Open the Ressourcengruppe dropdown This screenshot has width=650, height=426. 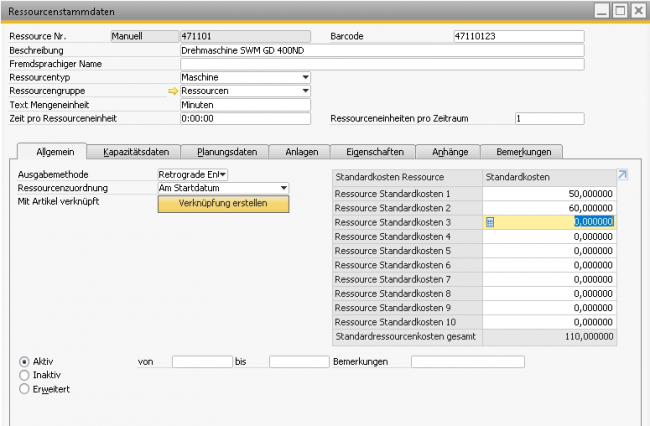[x=306, y=91]
